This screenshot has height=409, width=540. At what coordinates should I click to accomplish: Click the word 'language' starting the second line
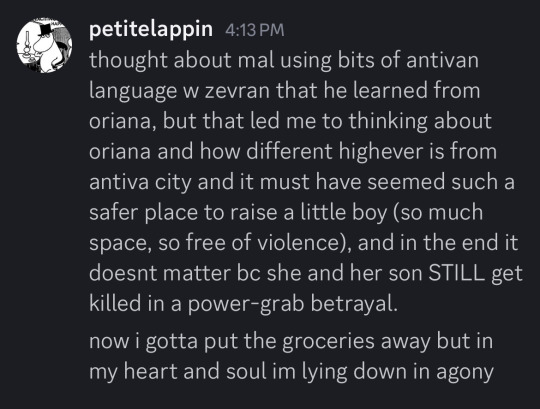pyautogui.click(x=133, y=91)
